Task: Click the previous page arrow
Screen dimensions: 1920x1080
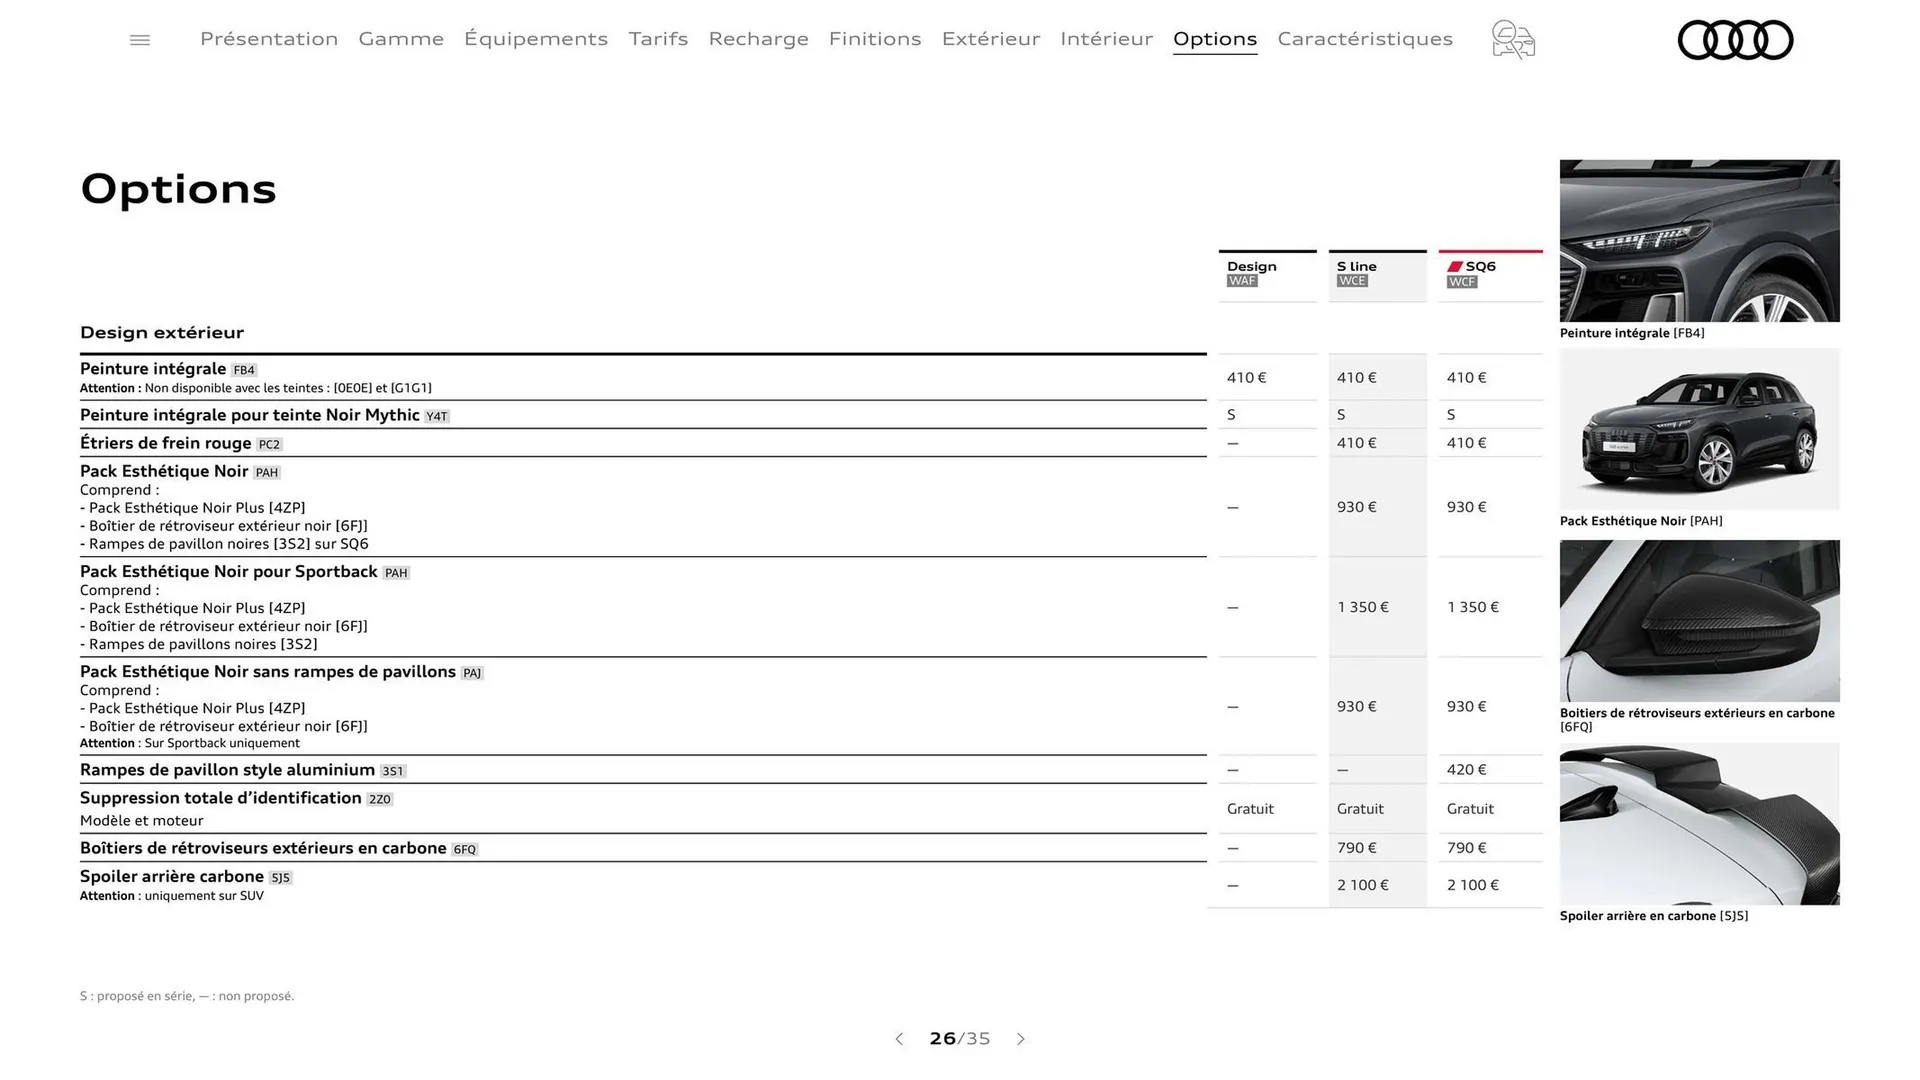Action: pos(898,1039)
